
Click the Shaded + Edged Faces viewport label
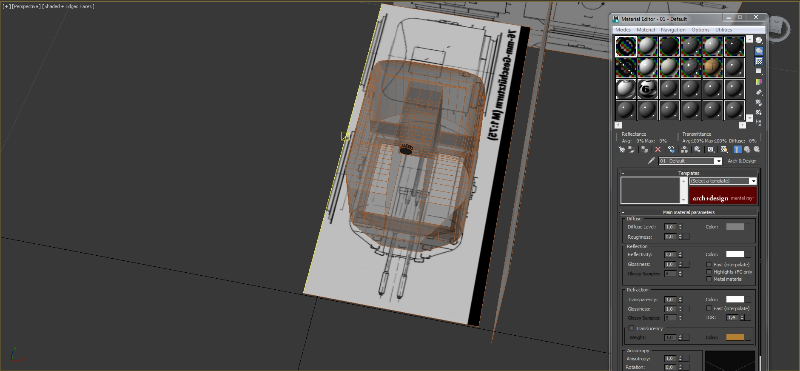pyautogui.click(x=68, y=6)
